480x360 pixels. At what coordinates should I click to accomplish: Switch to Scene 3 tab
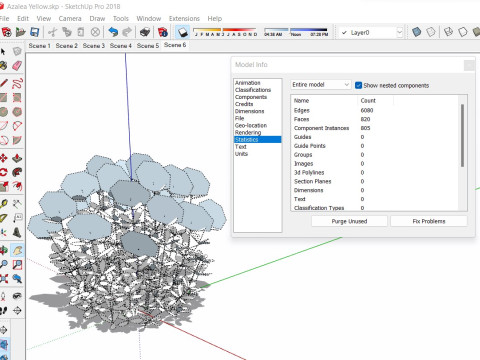point(94,46)
